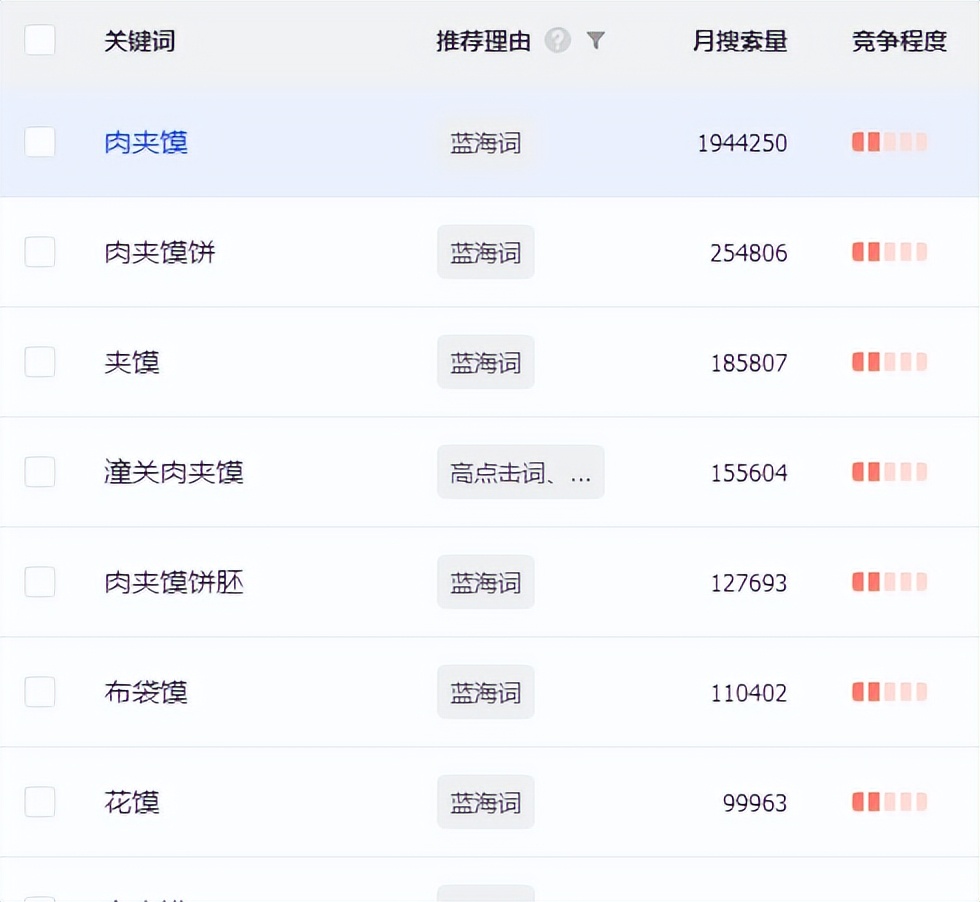
Task: Click the filter funnel icon in 推荐理由 column
Action: coord(596,40)
